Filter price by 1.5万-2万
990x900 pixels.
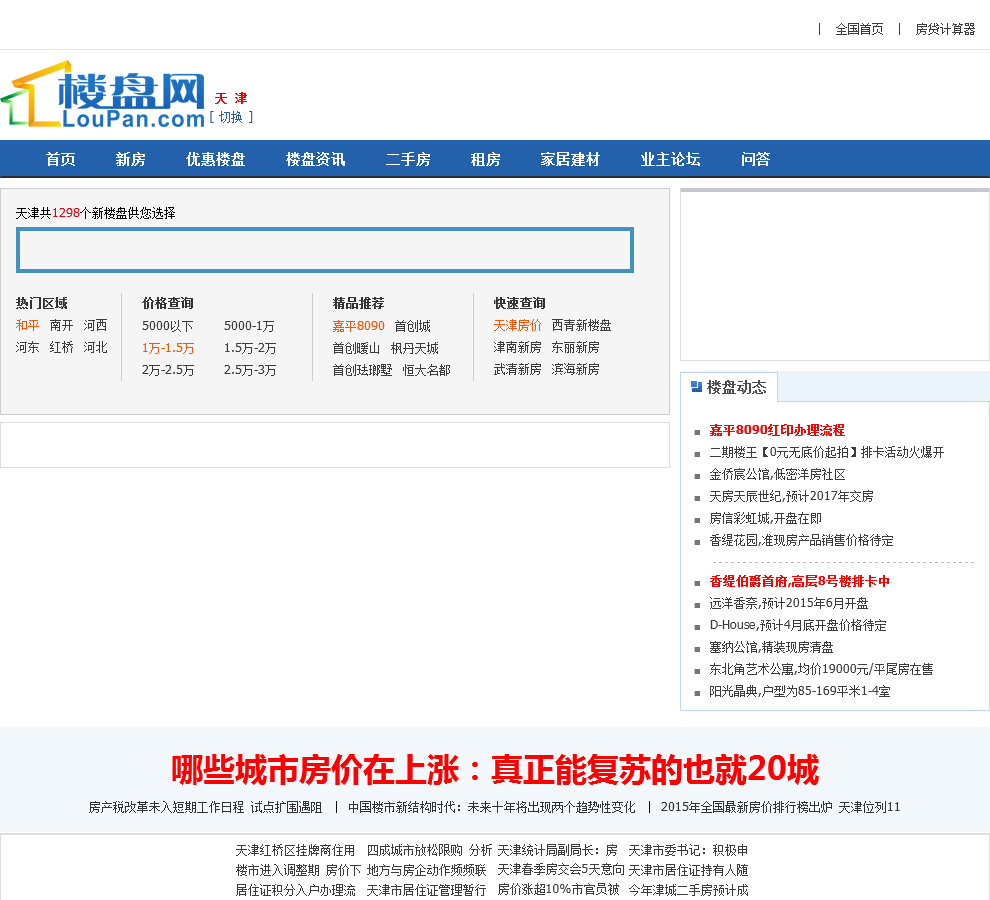click(249, 348)
